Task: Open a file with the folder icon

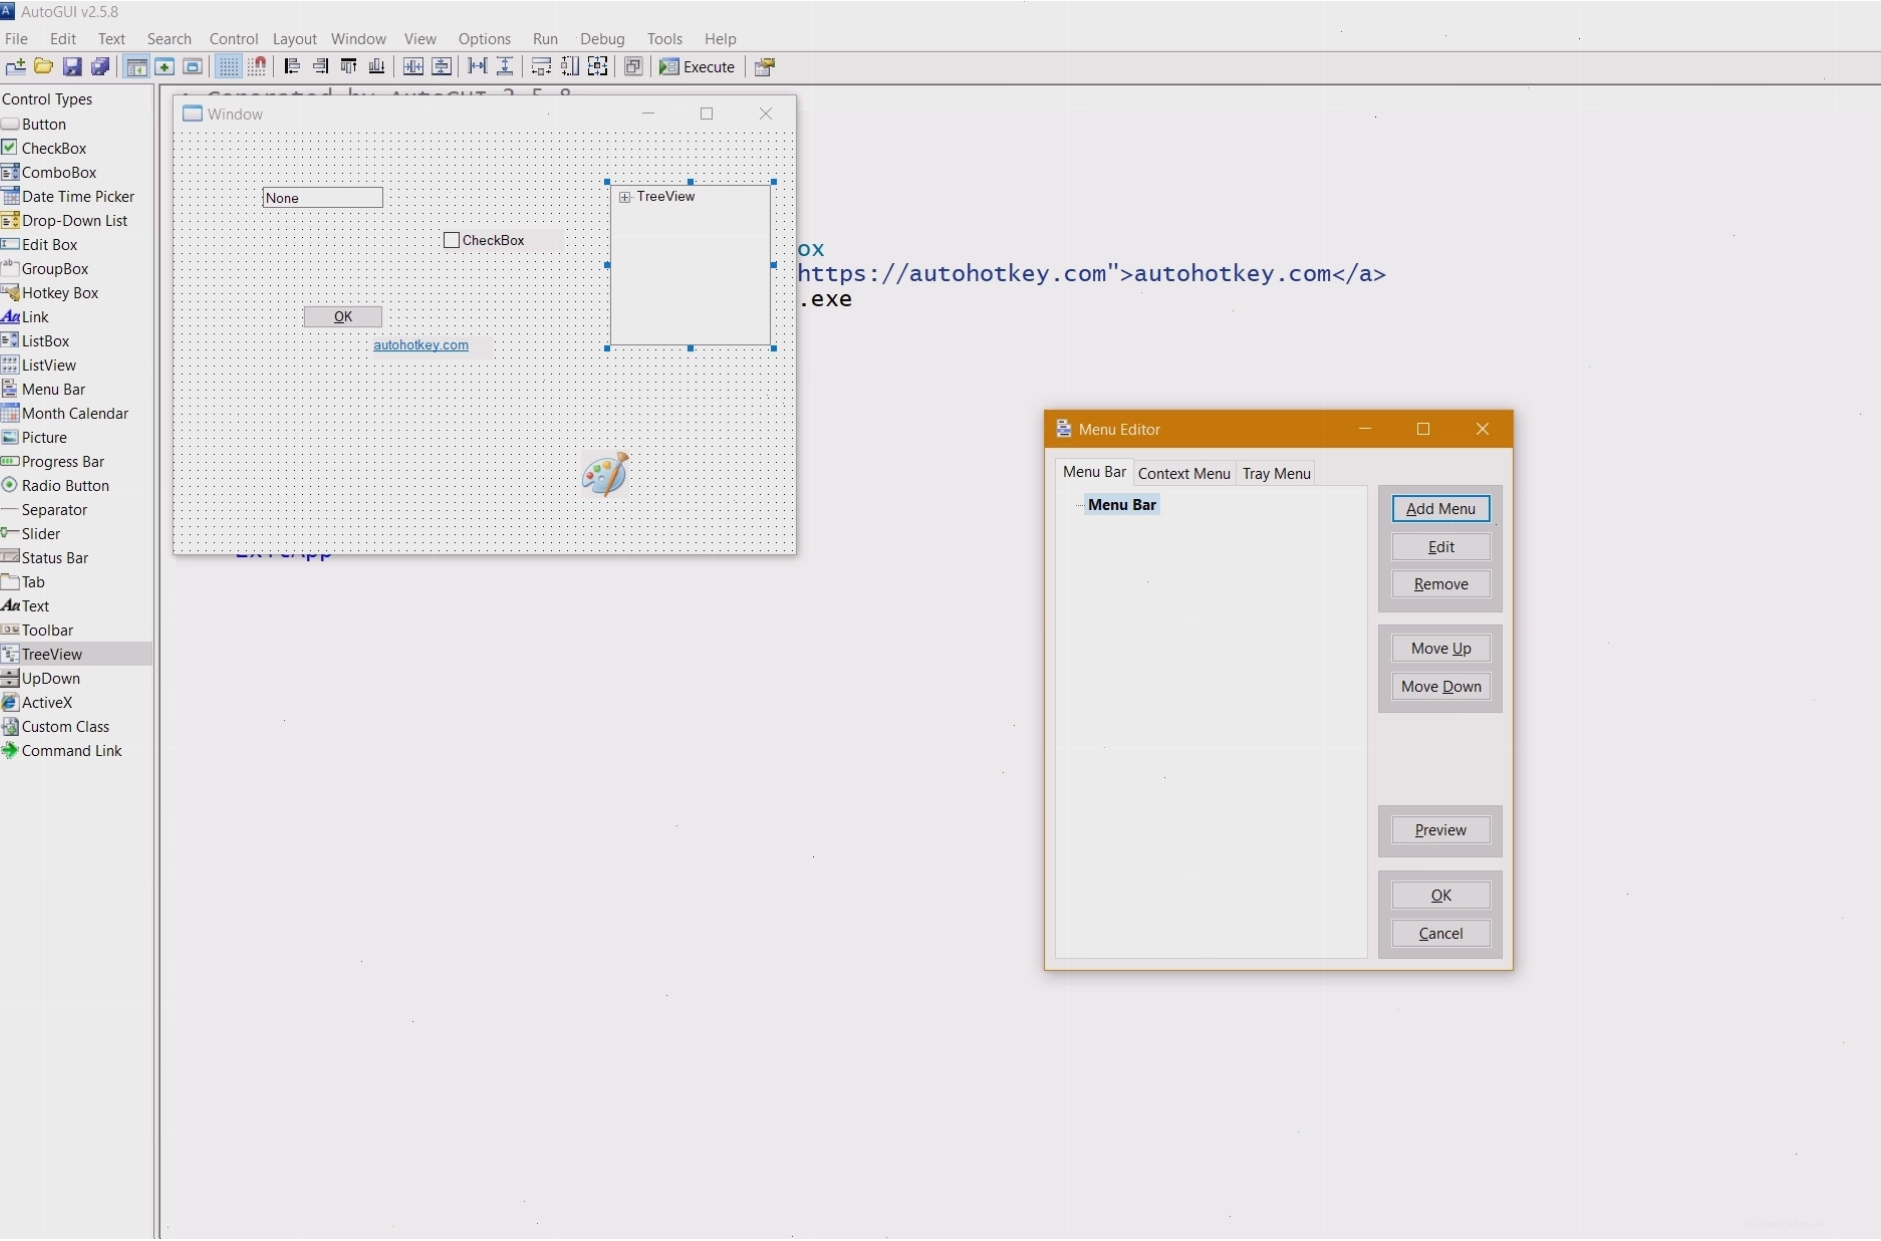Action: [43, 67]
